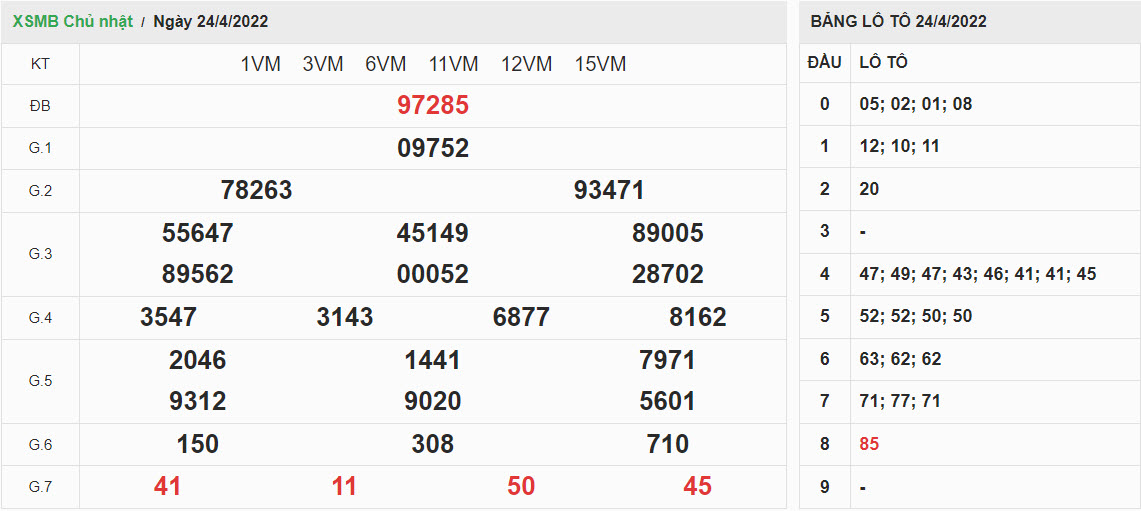This screenshot has height=511, width=1141.
Task: Click the "BẢNG LÔ TÔ 24/4/2022" heading
Action: click(898, 22)
